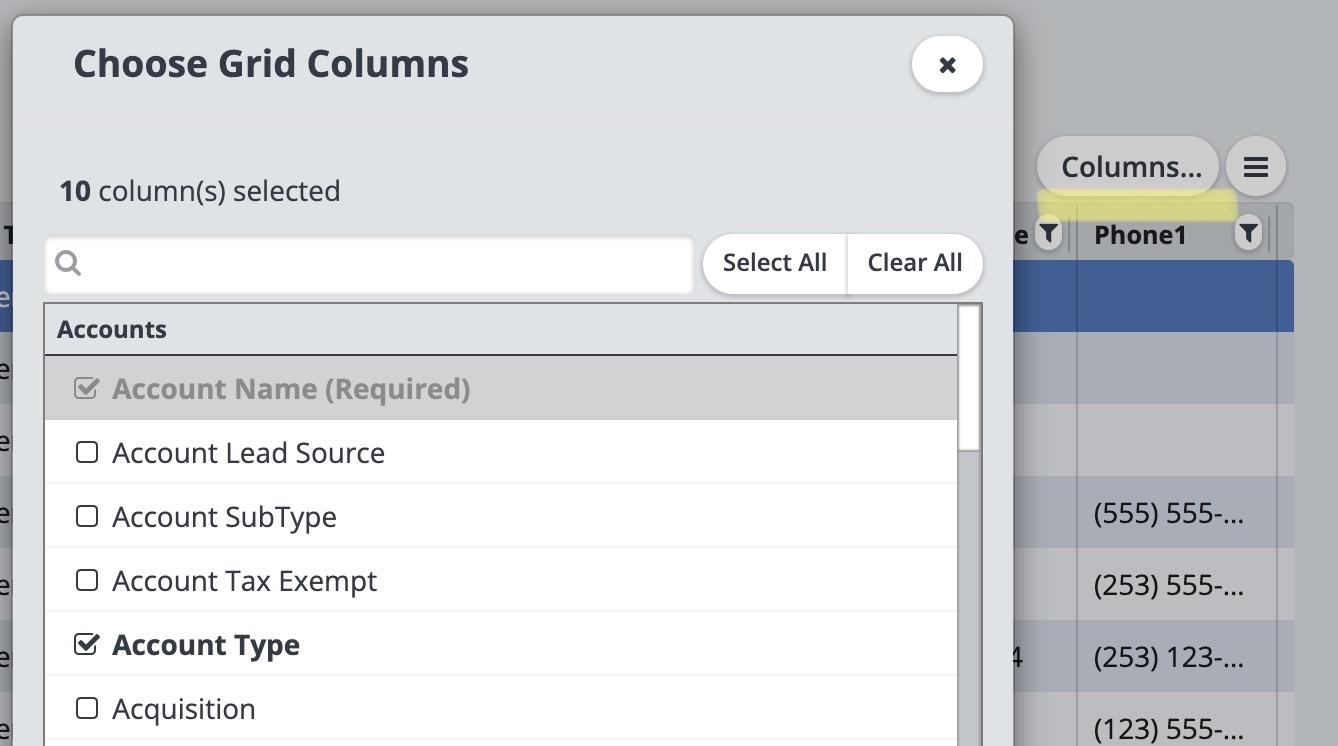
Task: Click the filter icon left of Phone1
Action: coord(1048,235)
